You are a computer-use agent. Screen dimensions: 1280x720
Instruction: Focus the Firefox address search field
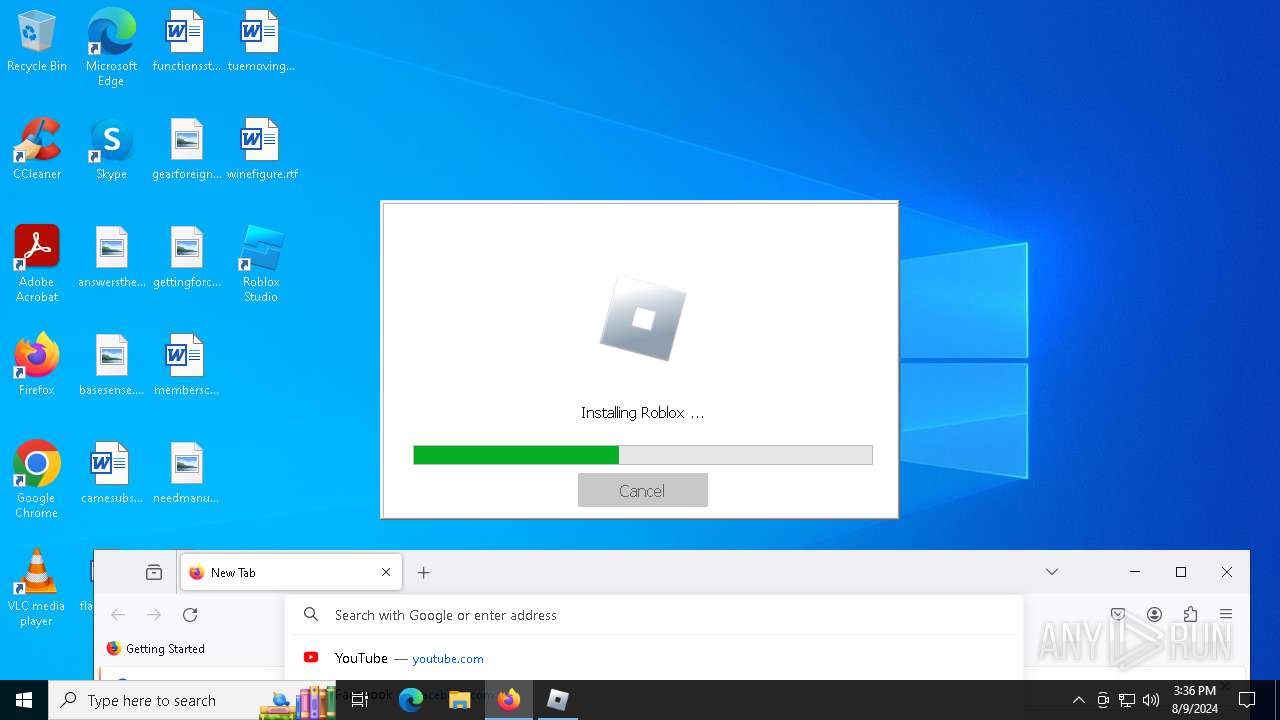[655, 615]
